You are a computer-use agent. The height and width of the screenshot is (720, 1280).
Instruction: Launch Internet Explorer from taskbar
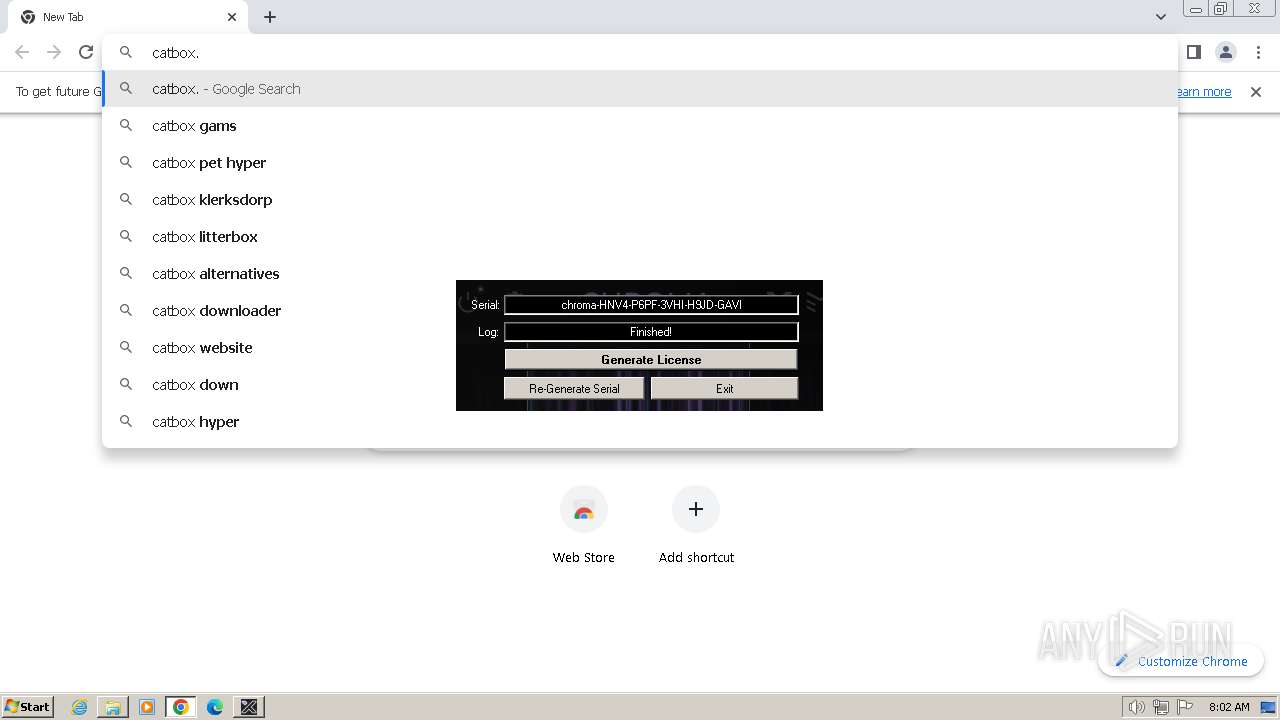(80, 707)
